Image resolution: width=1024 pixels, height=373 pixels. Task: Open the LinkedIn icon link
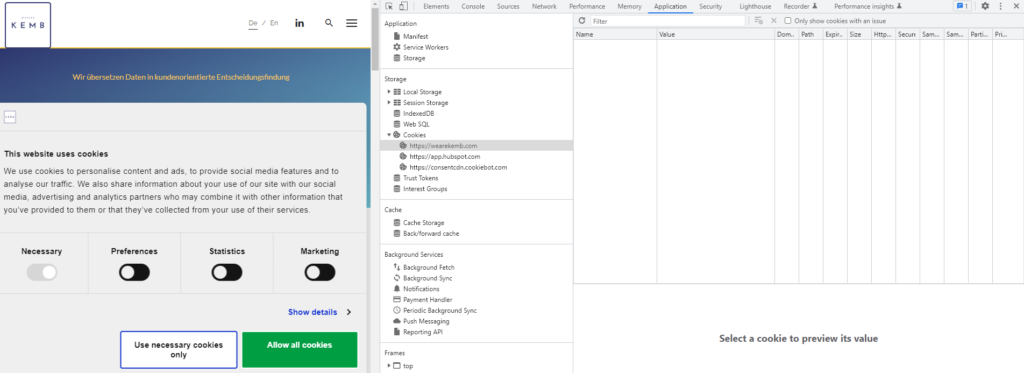coord(299,23)
